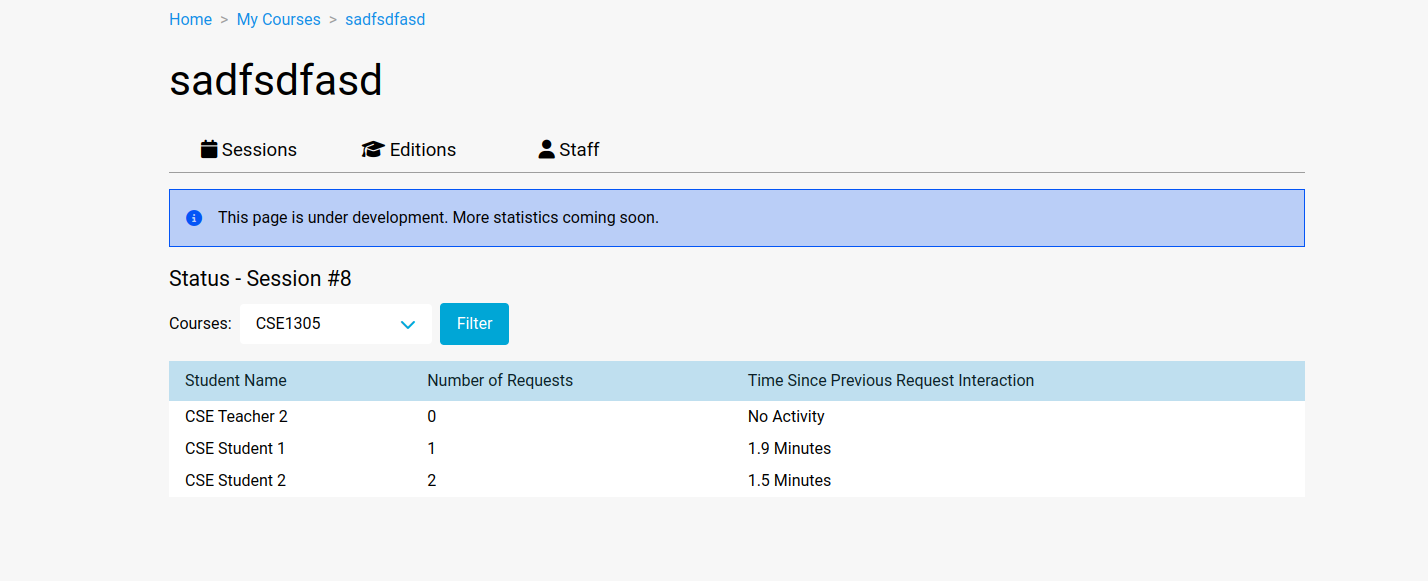1428x581 pixels.
Task: Click the Filter button
Action: pos(474,324)
